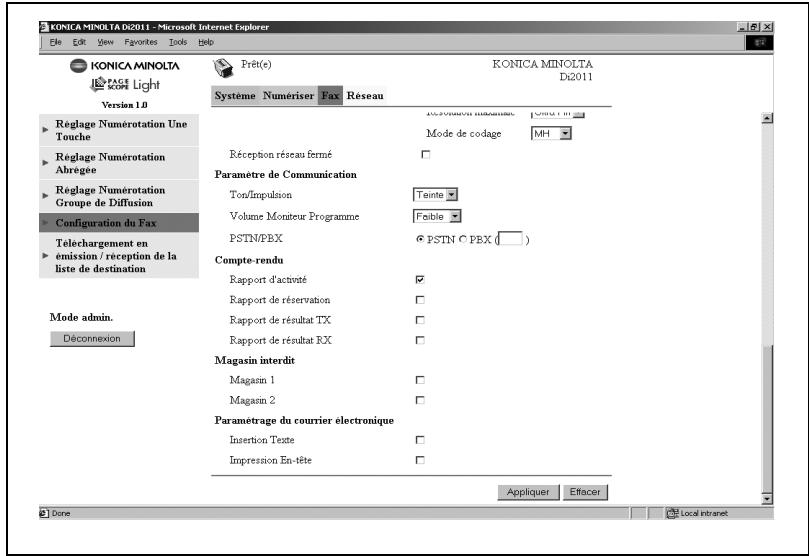Open the Ton/Impulsion dropdown
This screenshot has width=809, height=556.
pos(435,194)
